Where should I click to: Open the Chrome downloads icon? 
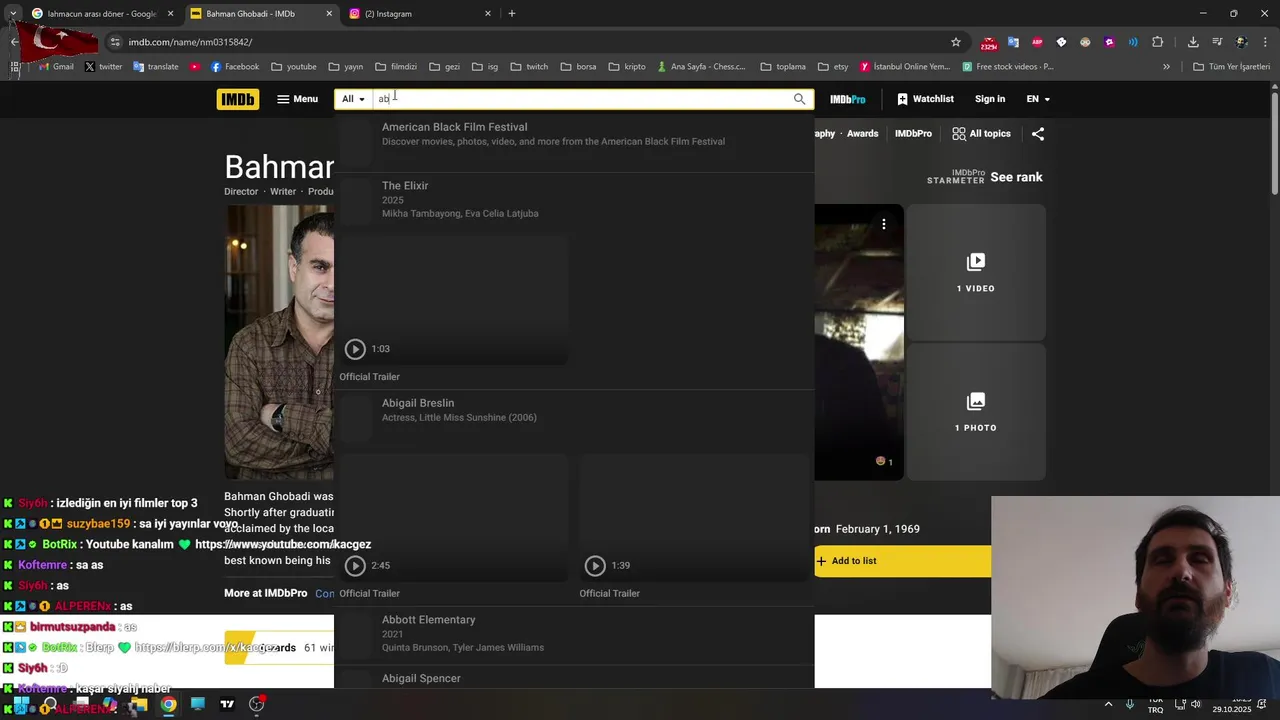click(1193, 42)
